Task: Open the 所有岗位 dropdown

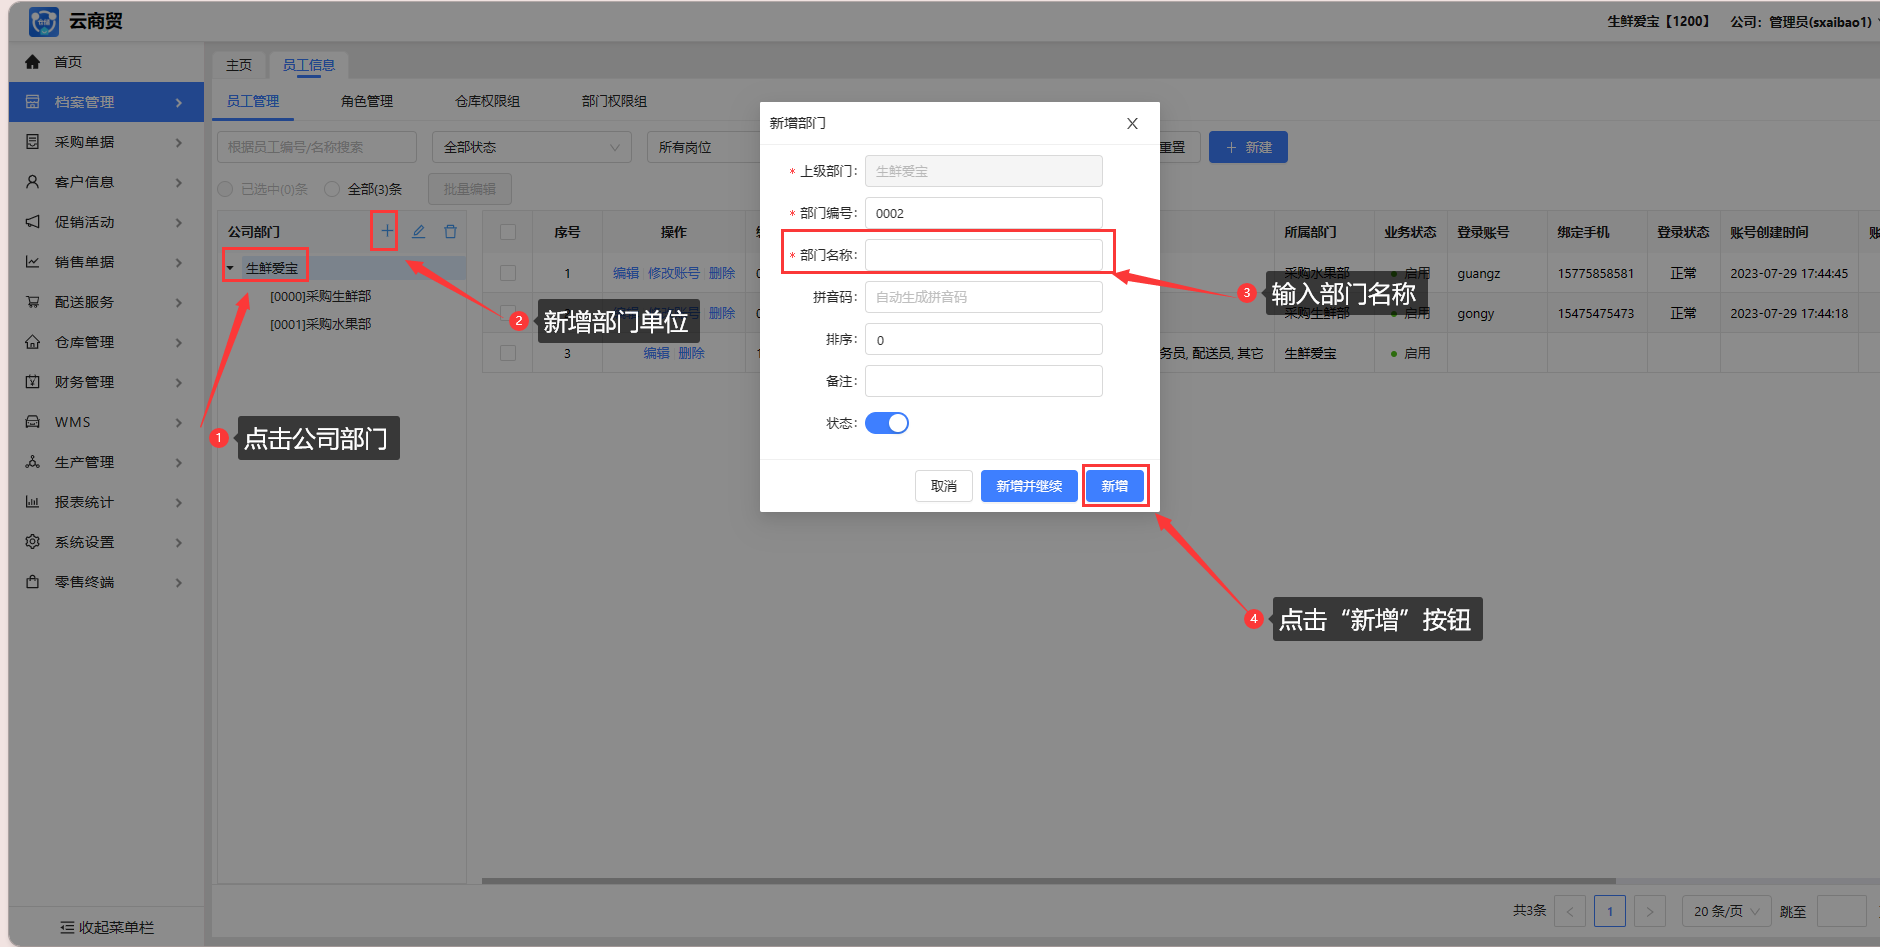Action: pyautogui.click(x=705, y=147)
